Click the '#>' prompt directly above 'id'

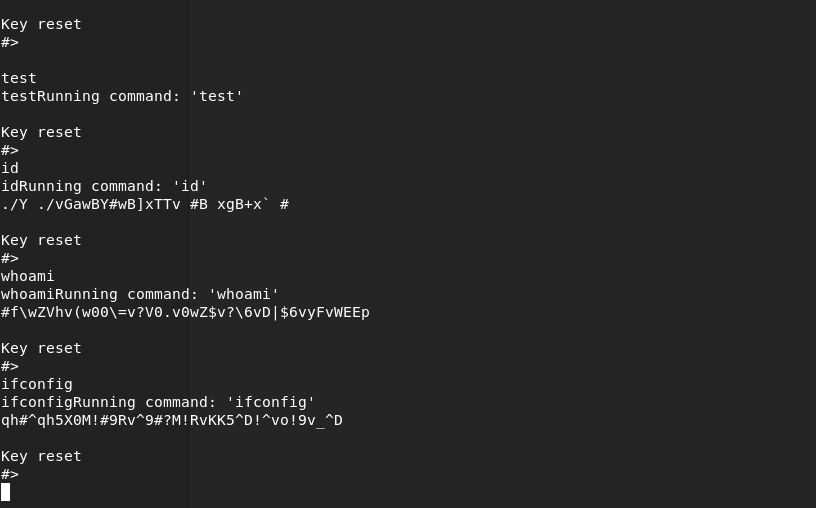[10, 150]
